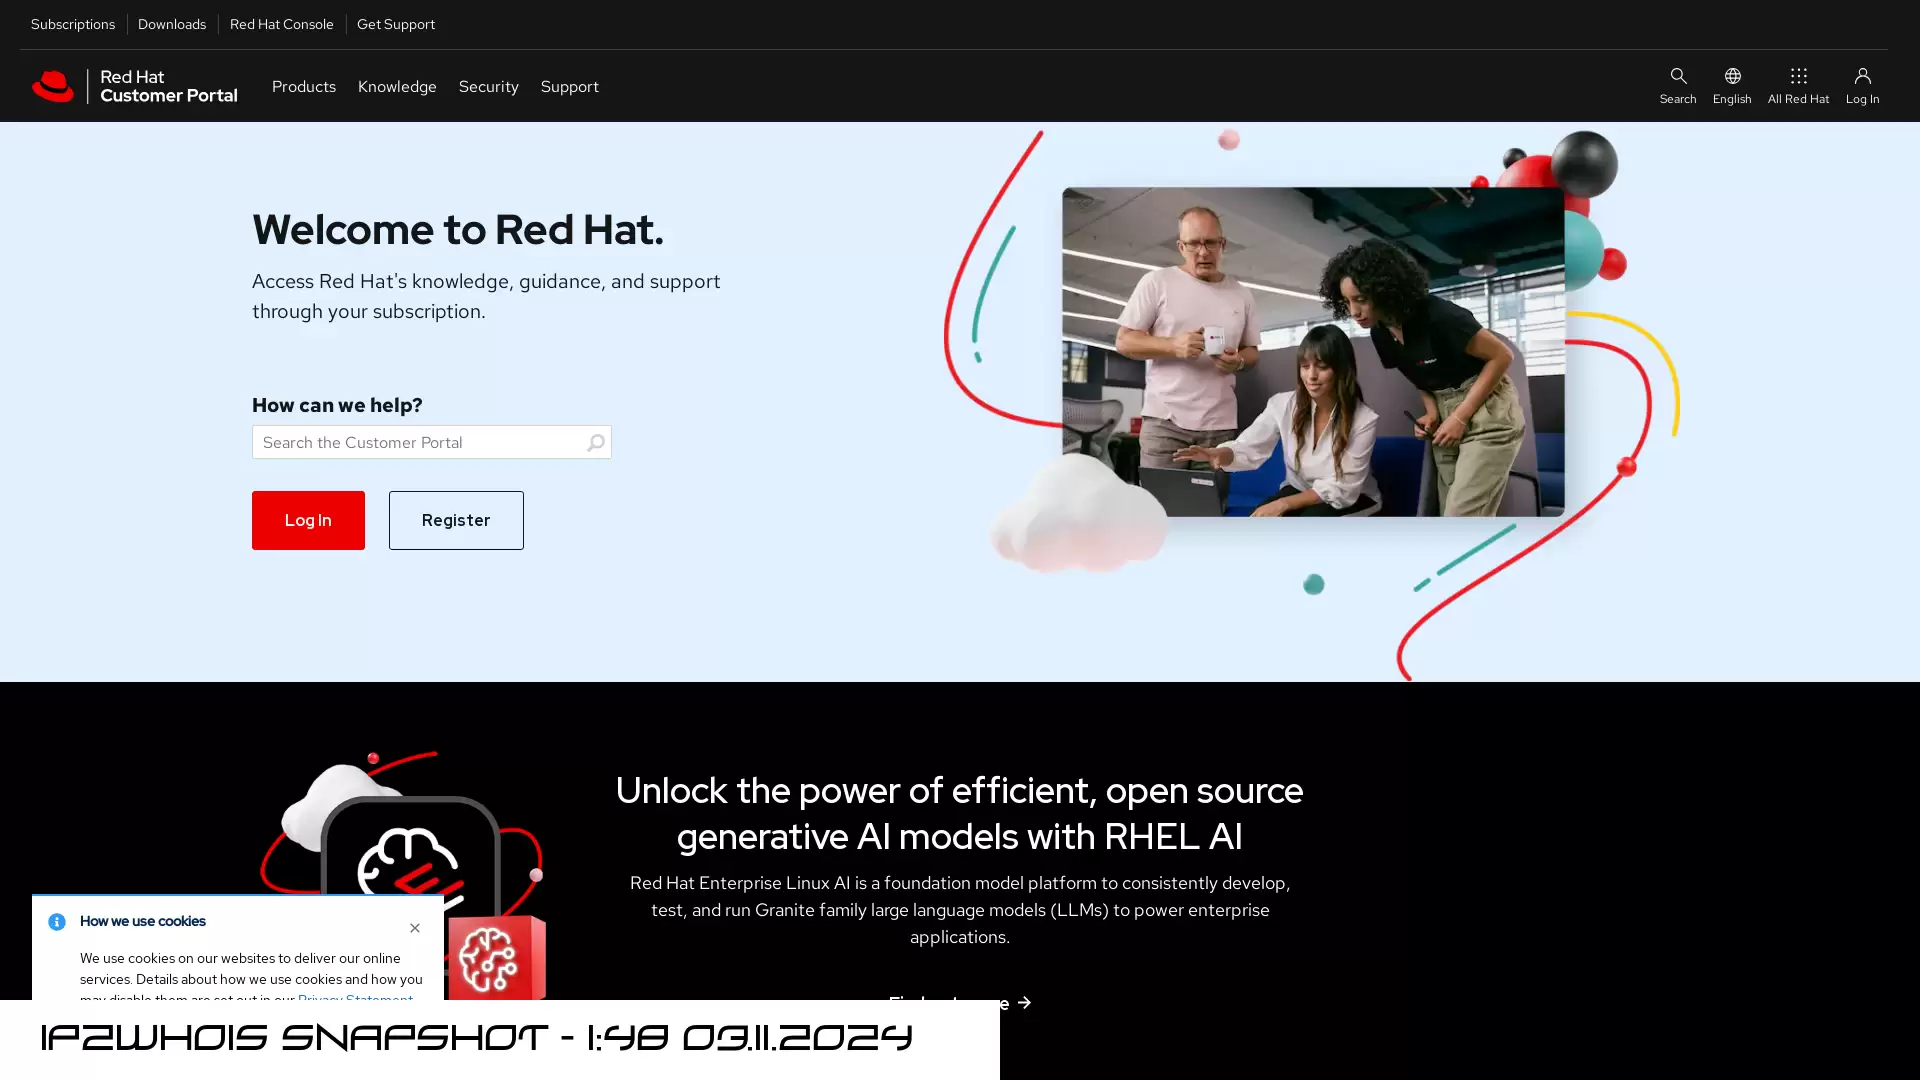
Task: Click the Log In user icon in header
Action: pos(1861,86)
